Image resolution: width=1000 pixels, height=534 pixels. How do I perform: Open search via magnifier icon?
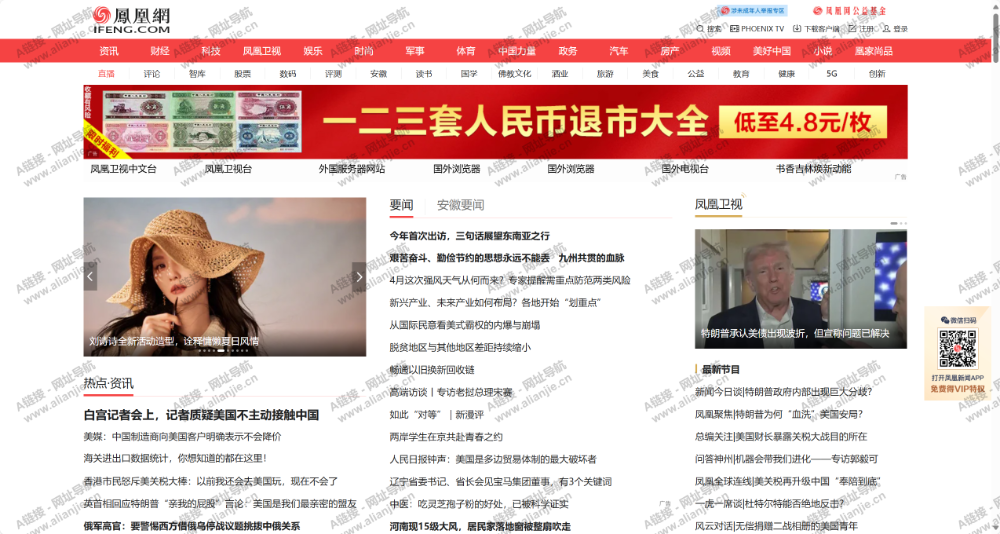pos(700,29)
